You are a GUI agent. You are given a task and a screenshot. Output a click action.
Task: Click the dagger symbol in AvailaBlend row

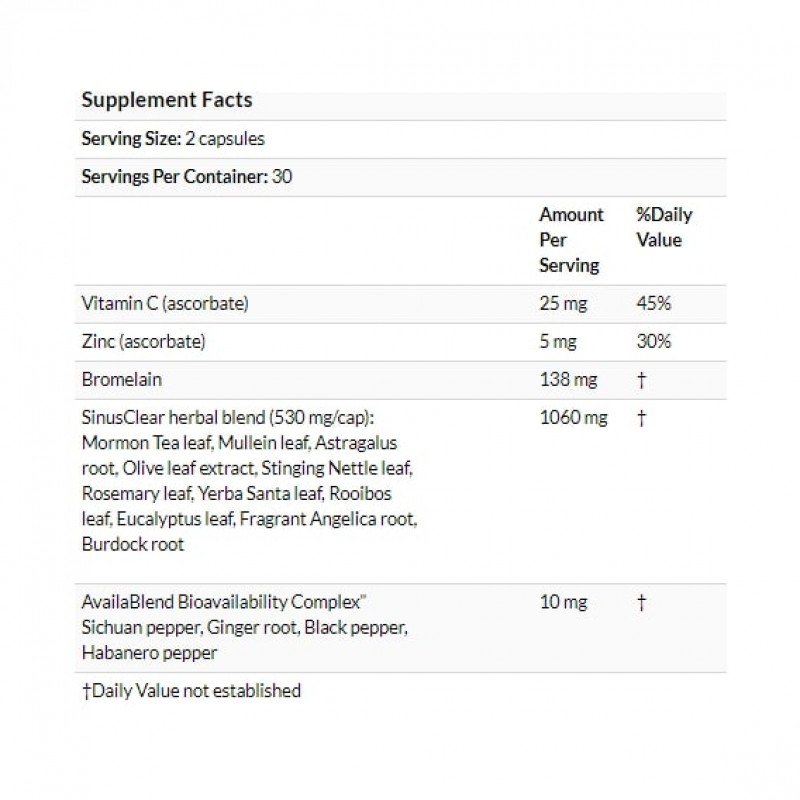tap(640, 602)
